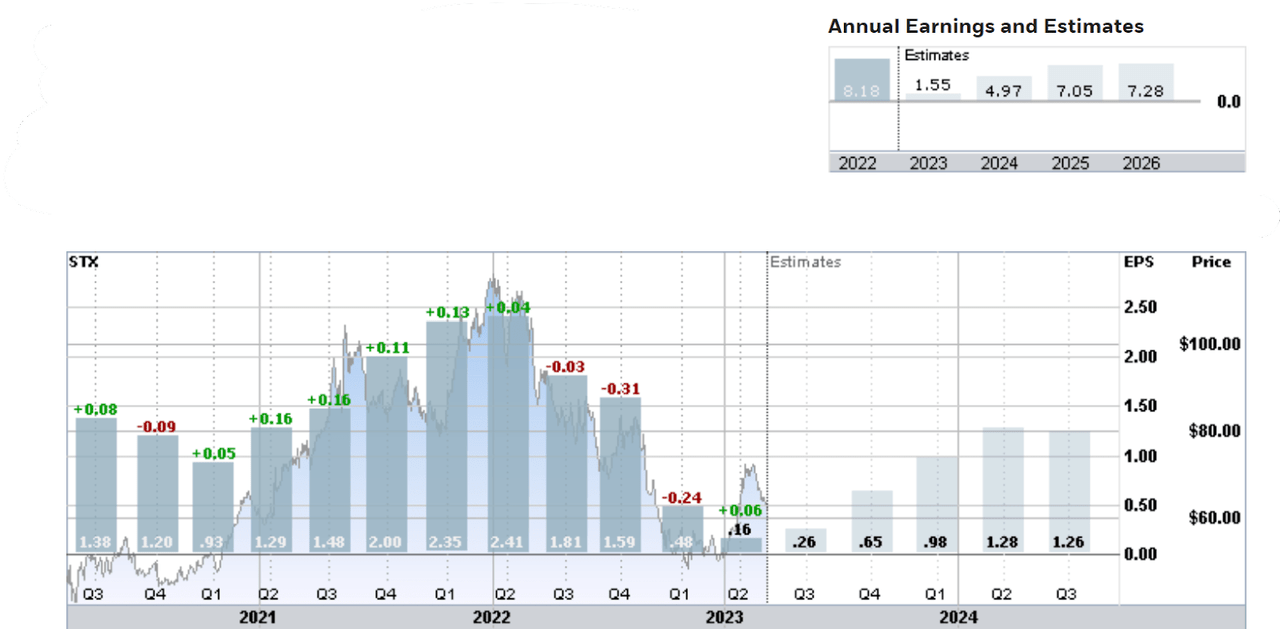This screenshot has height=629, width=1280.
Task: Open the Annual Earnings and Estimates title
Action: pos(985,26)
